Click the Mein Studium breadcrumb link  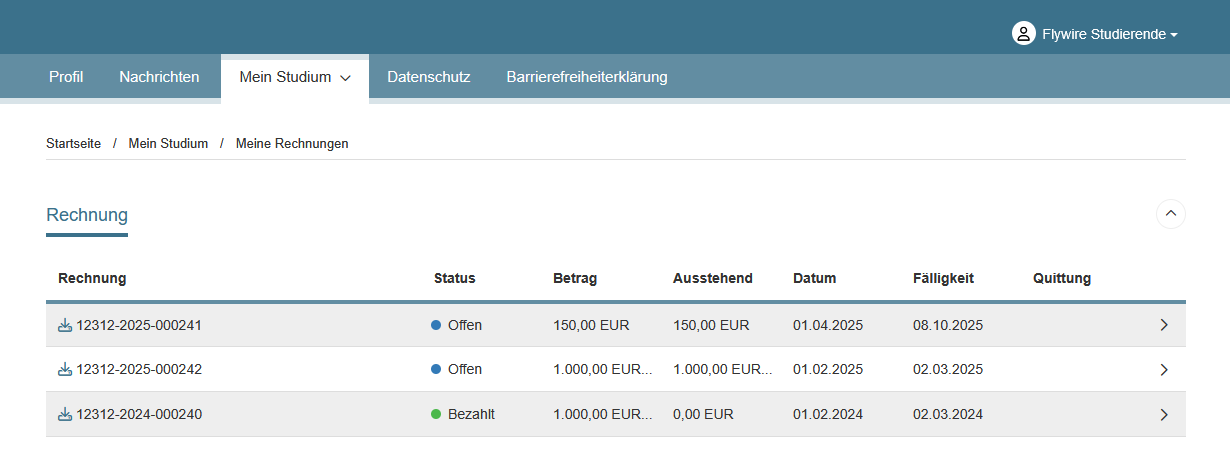pyautogui.click(x=168, y=144)
